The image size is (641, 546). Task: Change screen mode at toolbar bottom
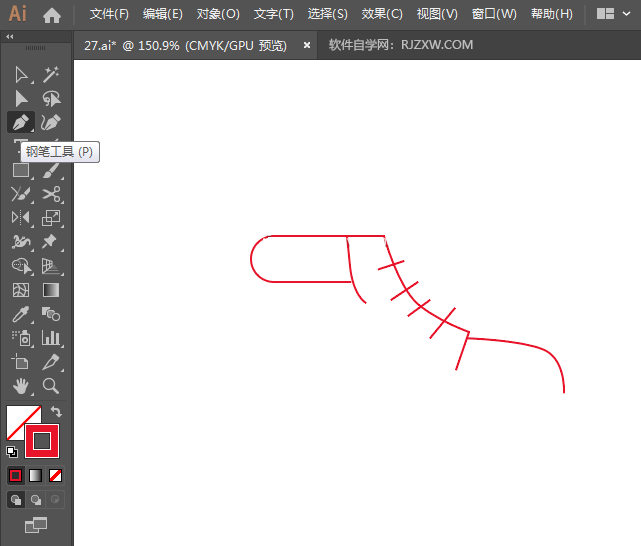[x=36, y=525]
